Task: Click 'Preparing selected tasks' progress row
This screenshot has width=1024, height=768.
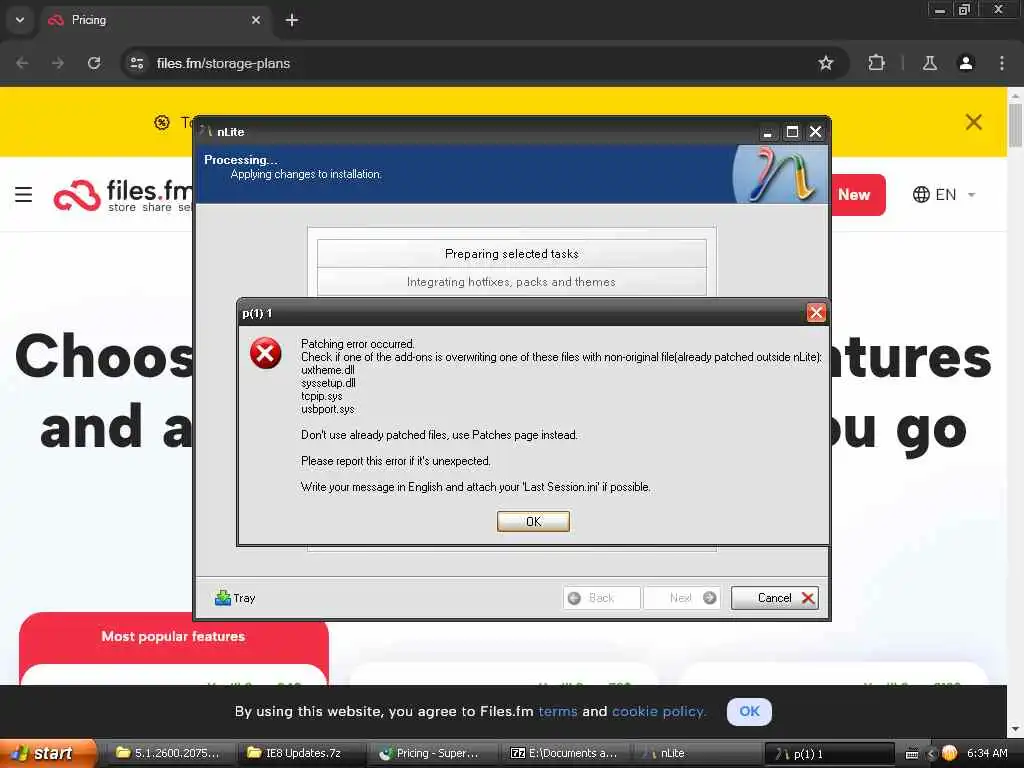Action: pos(511,253)
